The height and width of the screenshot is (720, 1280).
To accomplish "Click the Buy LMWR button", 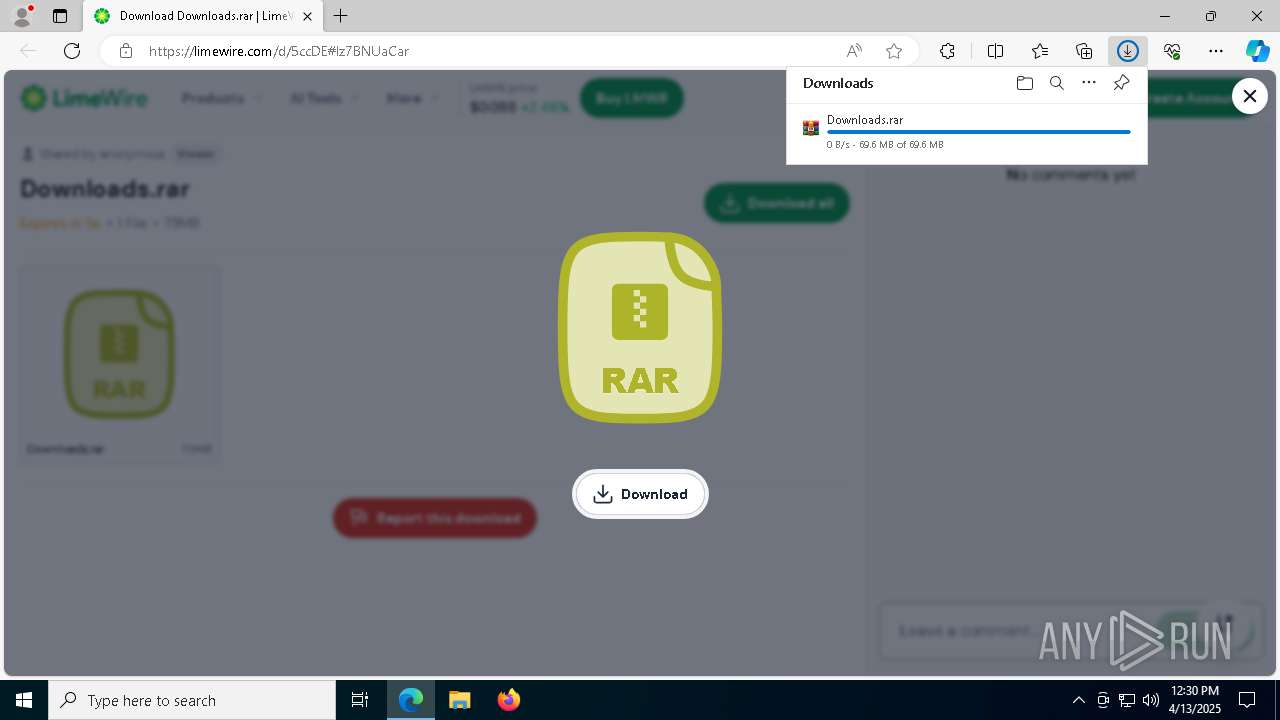I will pos(631,98).
